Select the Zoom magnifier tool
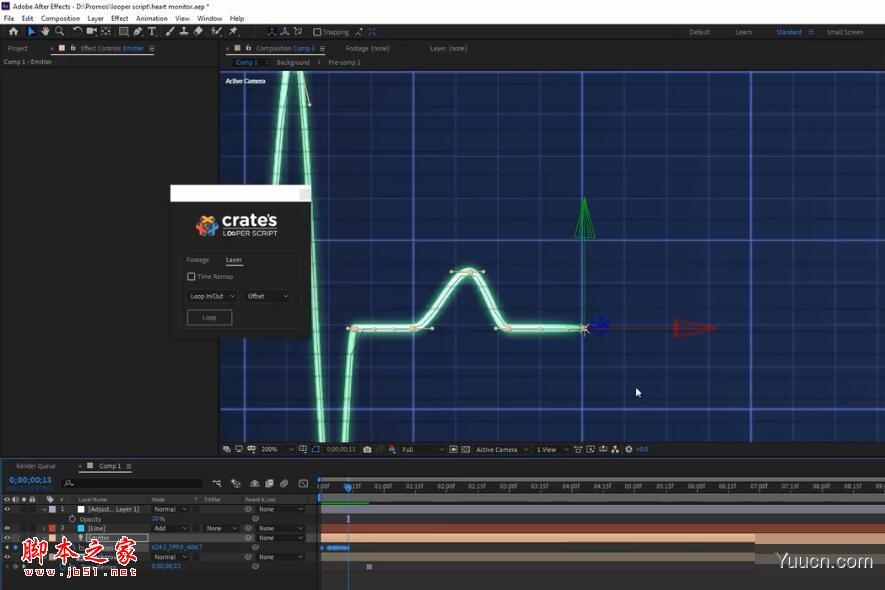Screen dimensions: 885x590 (x=59, y=32)
